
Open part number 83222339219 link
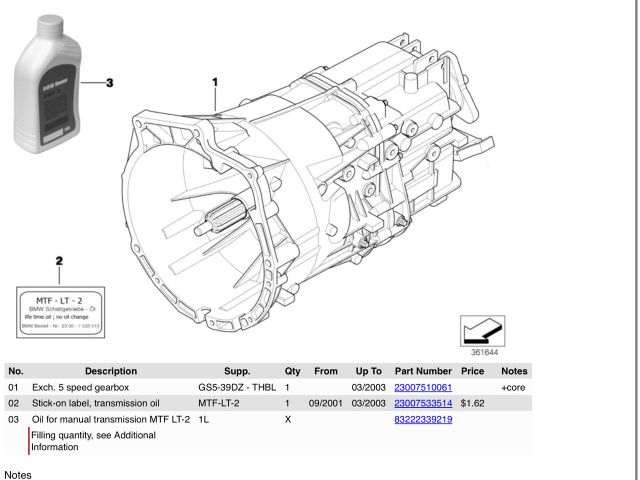pyautogui.click(x=423, y=420)
